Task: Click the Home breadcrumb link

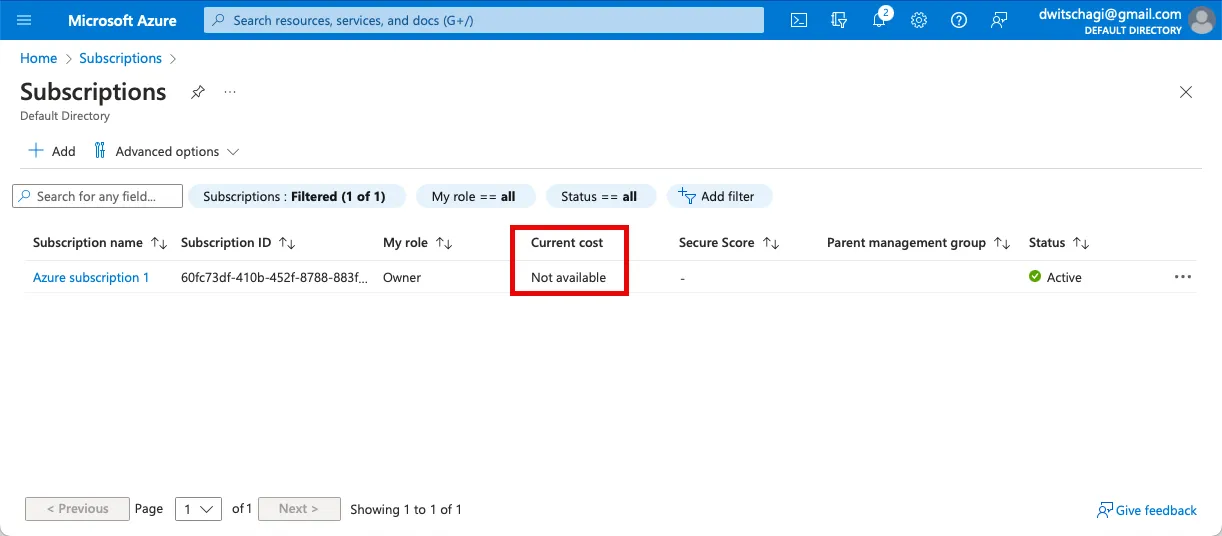Action: (38, 58)
